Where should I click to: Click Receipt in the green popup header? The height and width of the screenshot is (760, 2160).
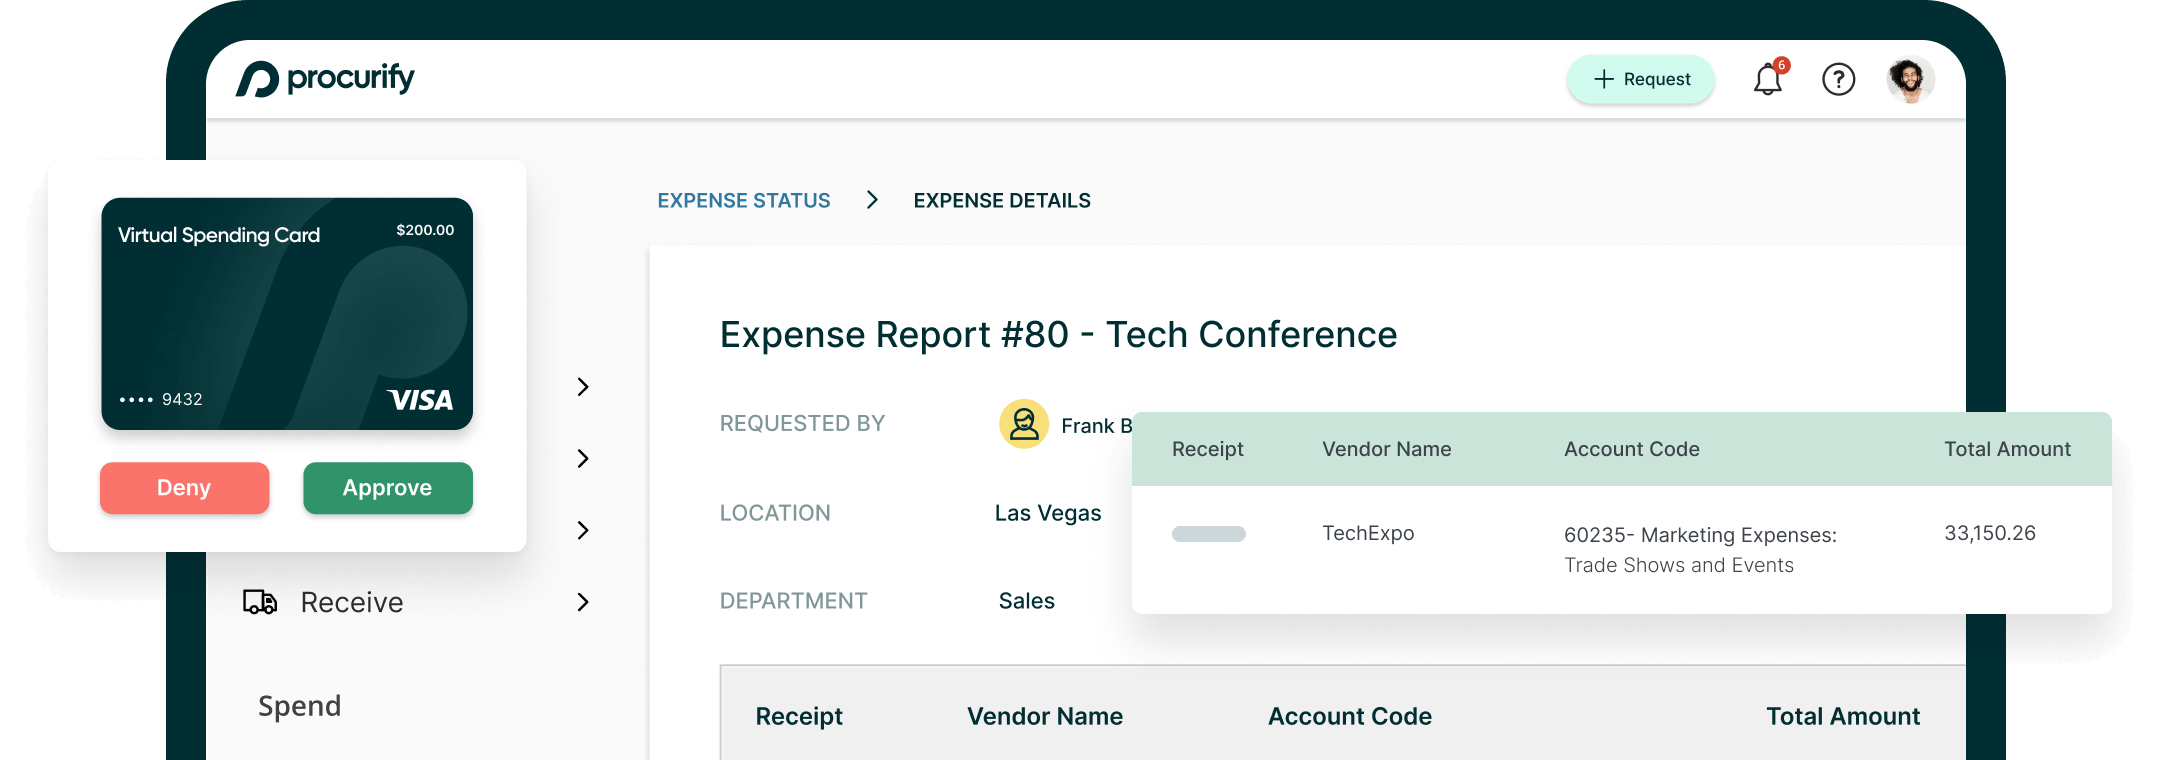[1207, 449]
